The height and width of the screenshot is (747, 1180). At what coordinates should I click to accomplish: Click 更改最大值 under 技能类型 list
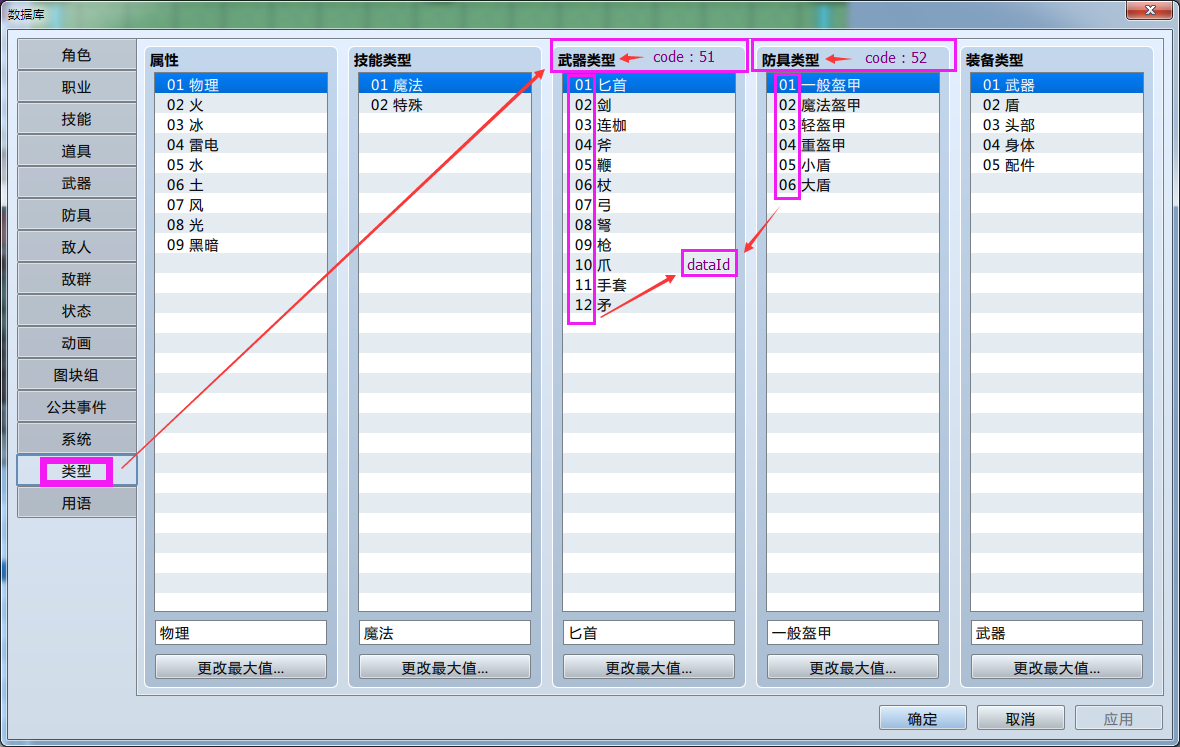pos(445,667)
